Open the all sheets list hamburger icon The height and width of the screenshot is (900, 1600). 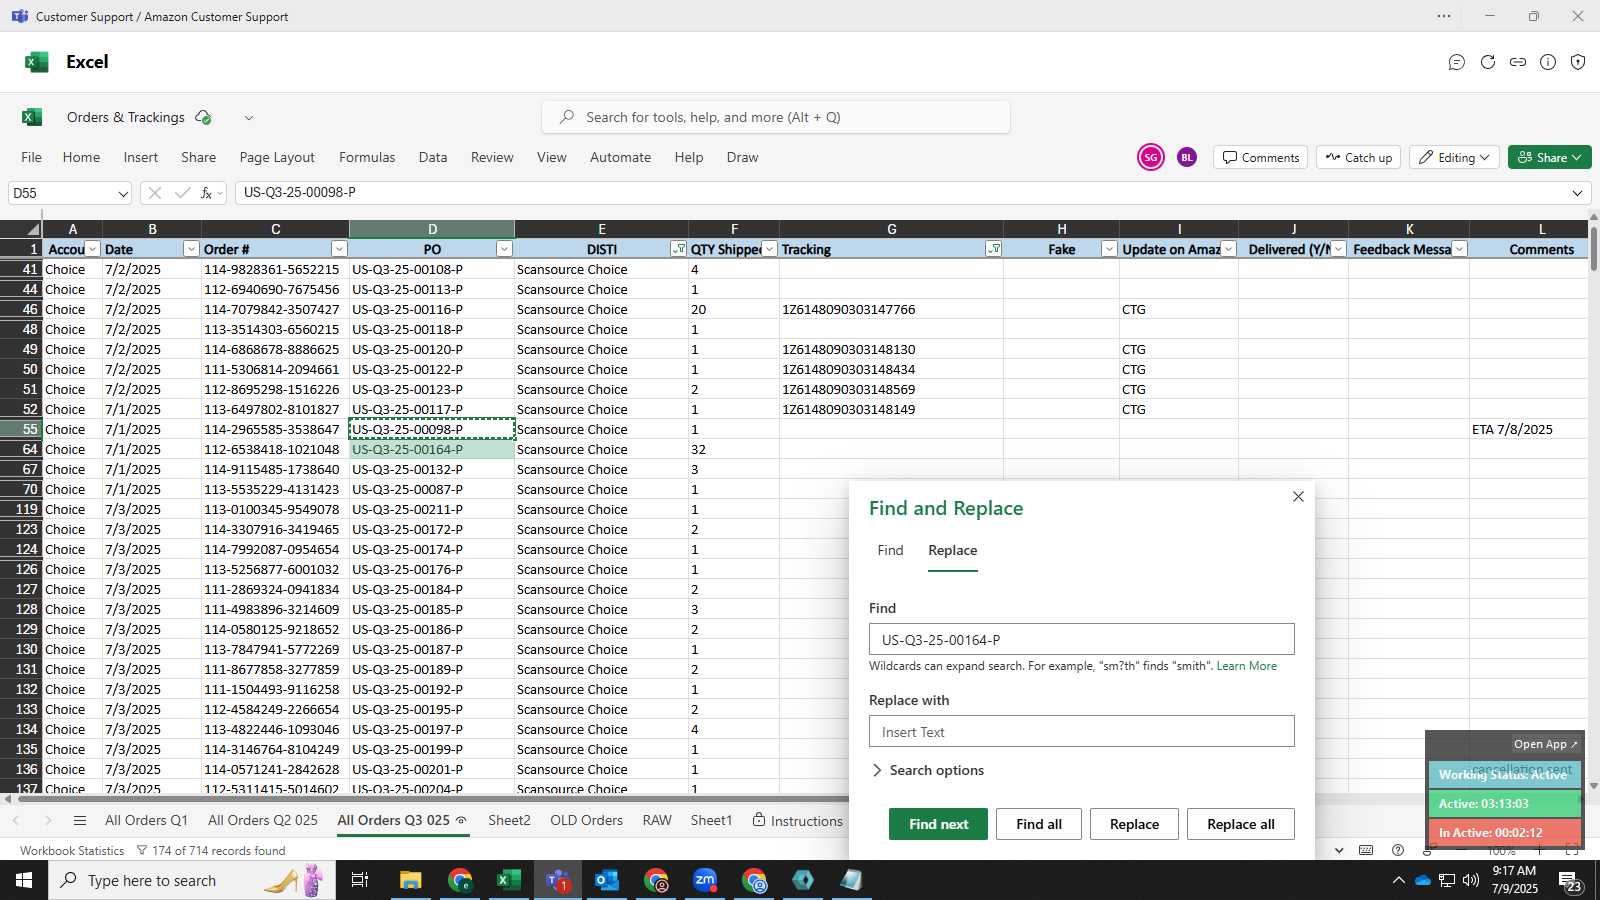pos(80,821)
